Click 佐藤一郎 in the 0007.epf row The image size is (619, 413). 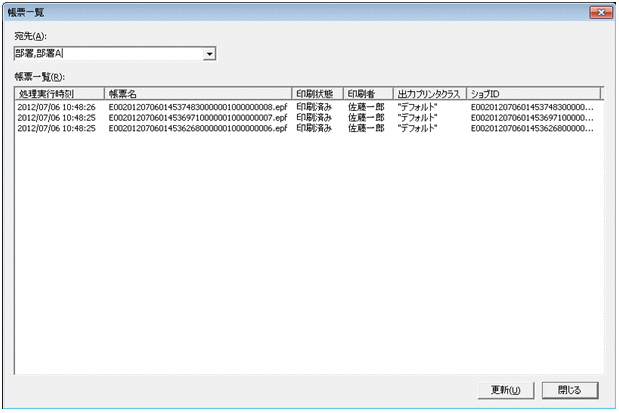click(x=366, y=118)
